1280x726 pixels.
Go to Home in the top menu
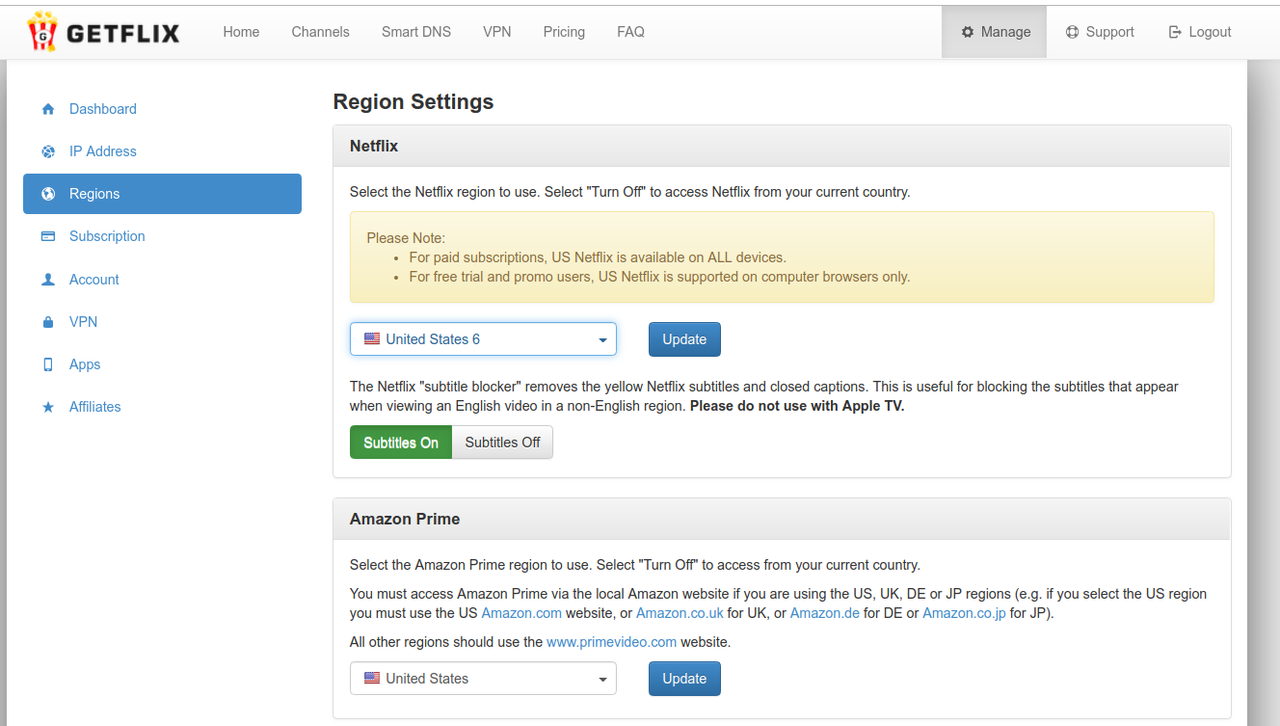tap(241, 32)
